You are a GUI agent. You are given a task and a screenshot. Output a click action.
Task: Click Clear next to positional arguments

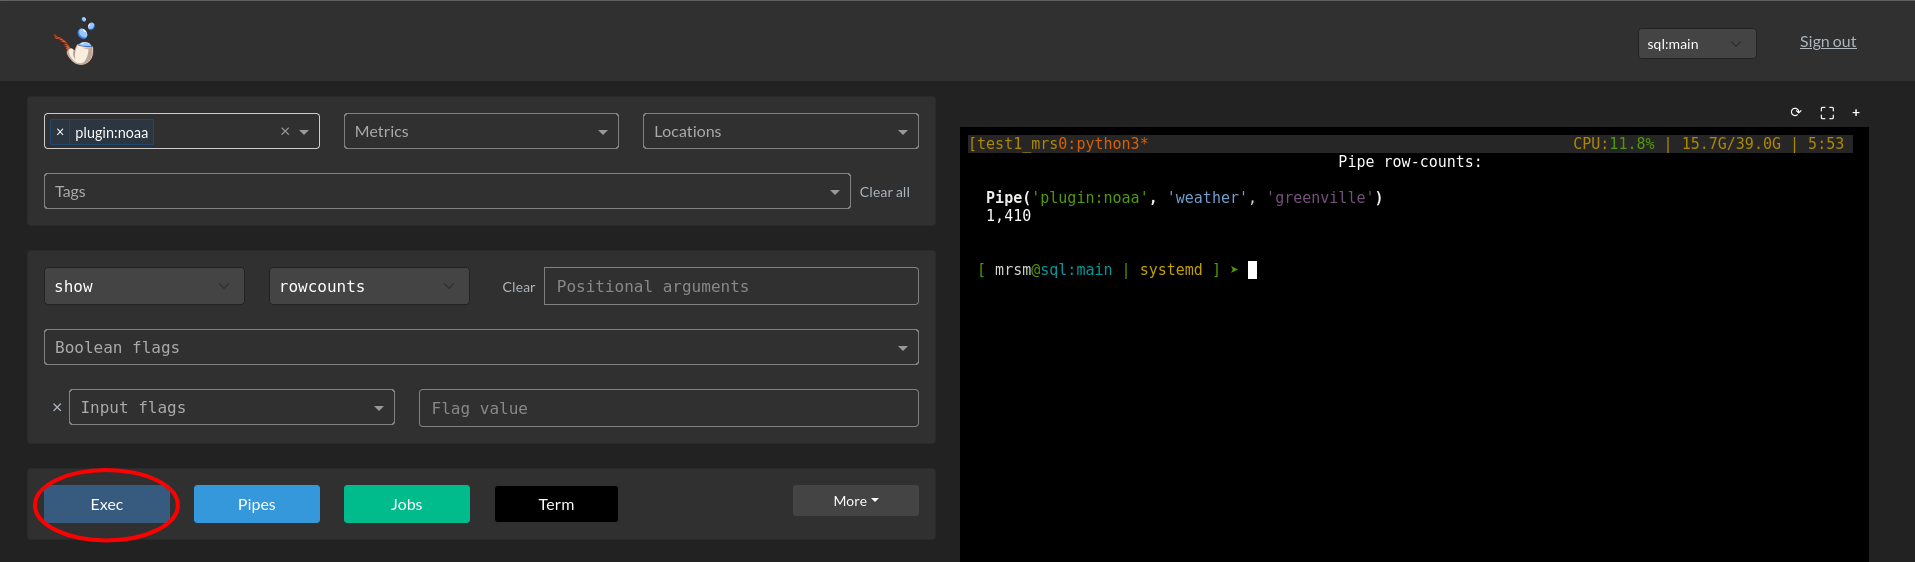pos(518,287)
